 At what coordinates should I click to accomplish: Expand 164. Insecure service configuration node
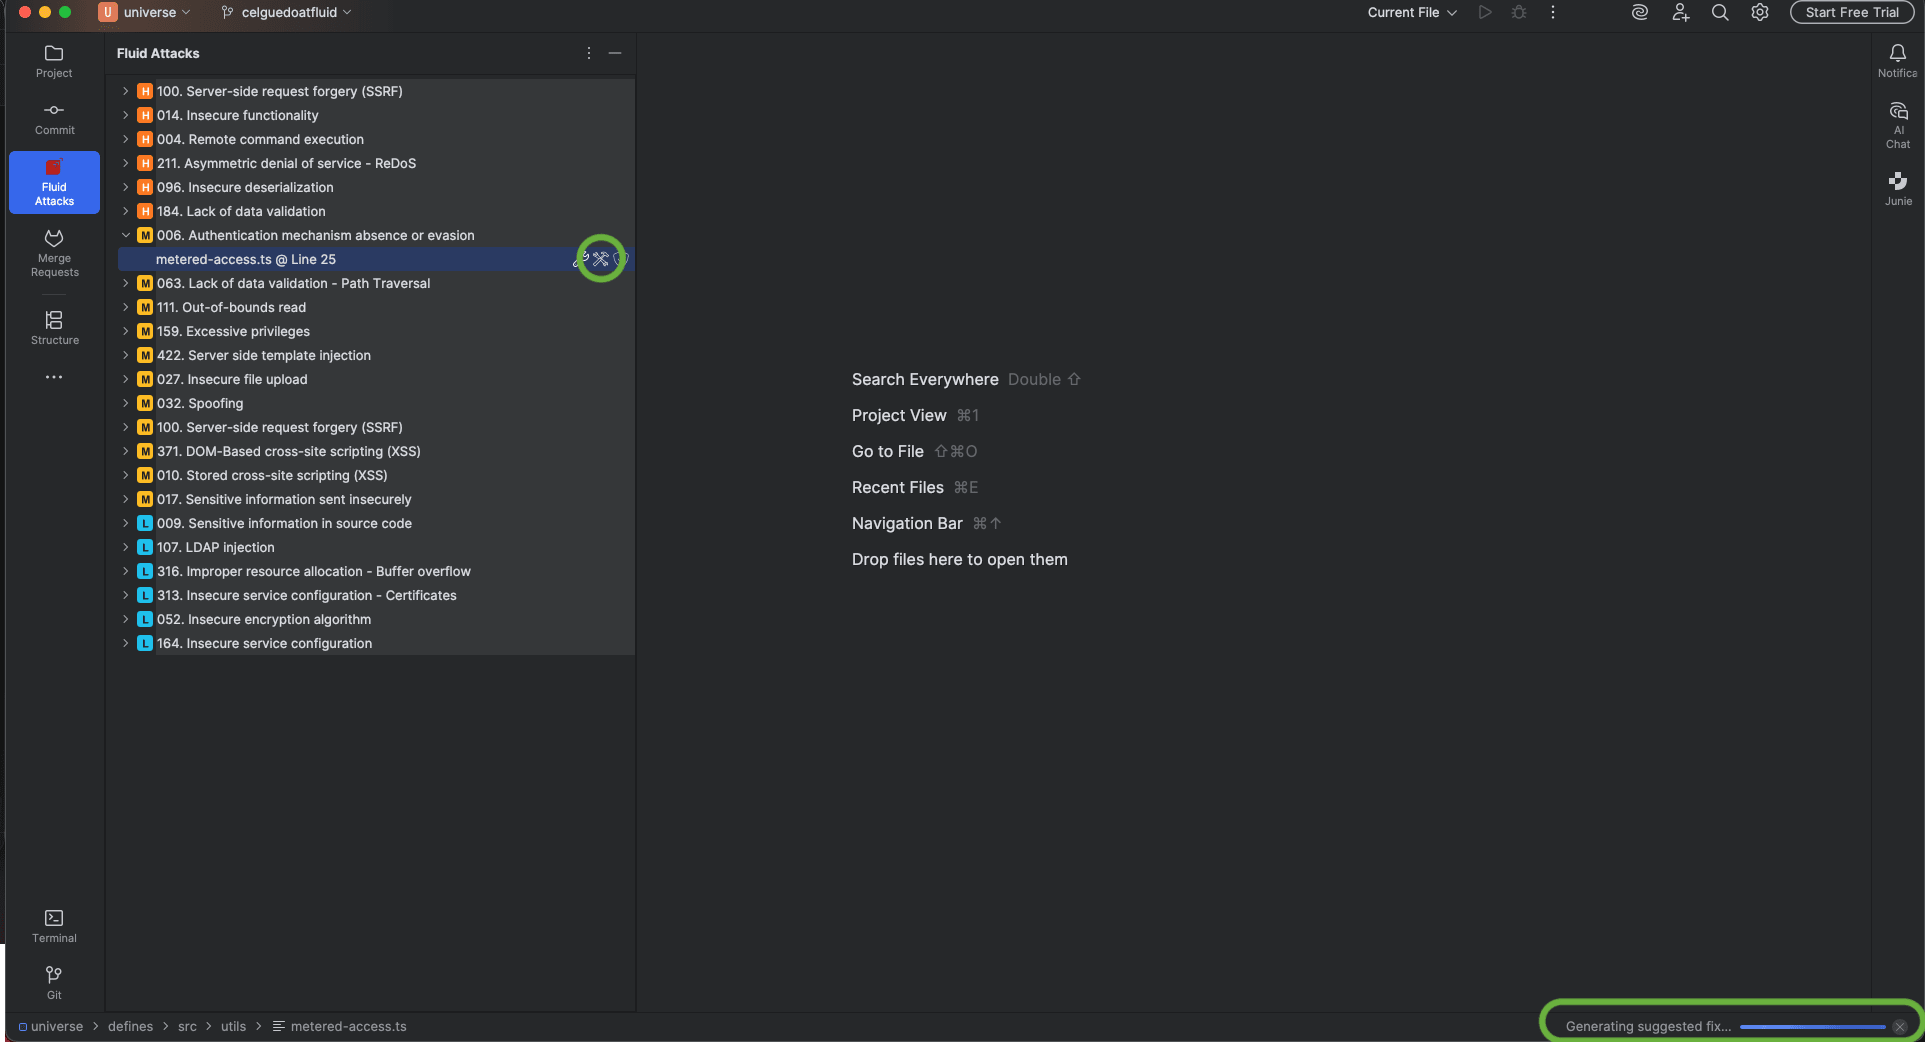click(x=126, y=643)
